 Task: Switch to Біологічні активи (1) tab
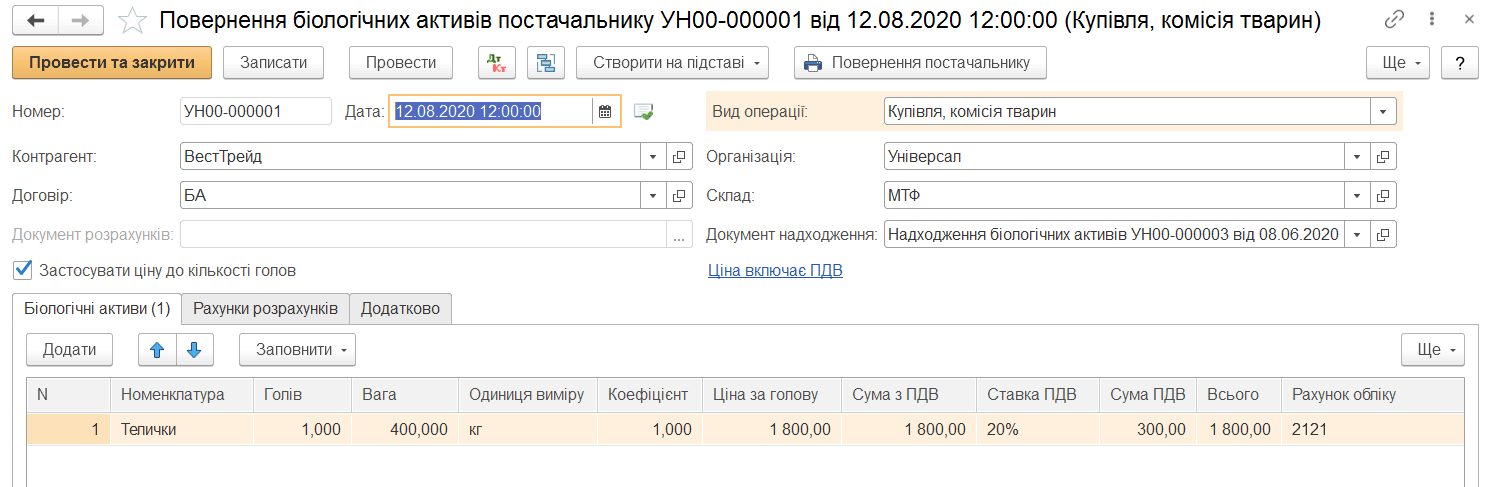point(97,308)
